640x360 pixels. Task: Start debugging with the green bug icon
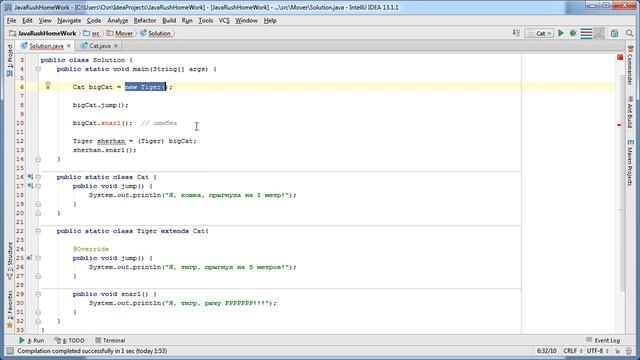pyautogui.click(x=573, y=33)
